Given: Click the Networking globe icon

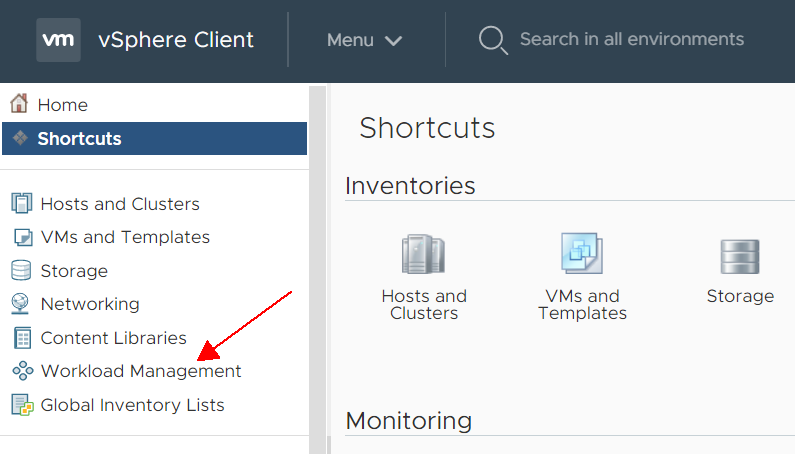Looking at the screenshot, I should pyautogui.click(x=21, y=304).
